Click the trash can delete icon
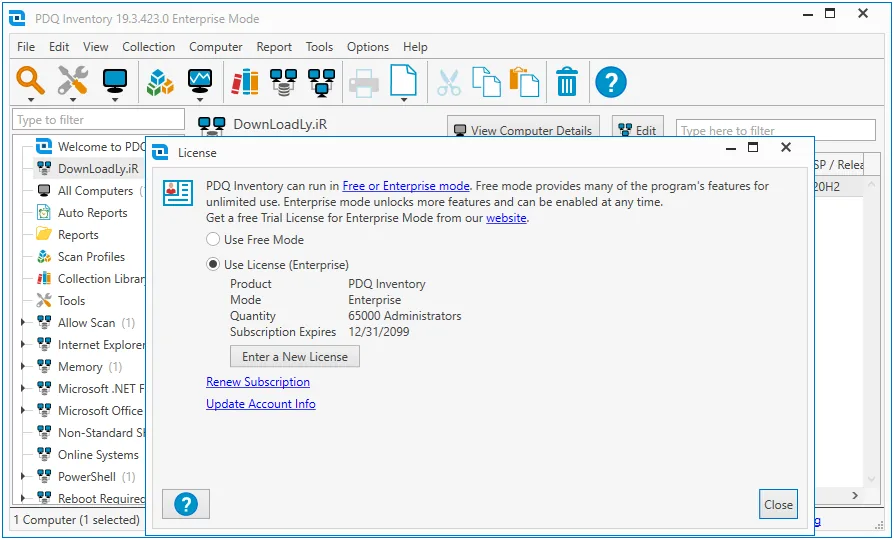 coord(567,82)
